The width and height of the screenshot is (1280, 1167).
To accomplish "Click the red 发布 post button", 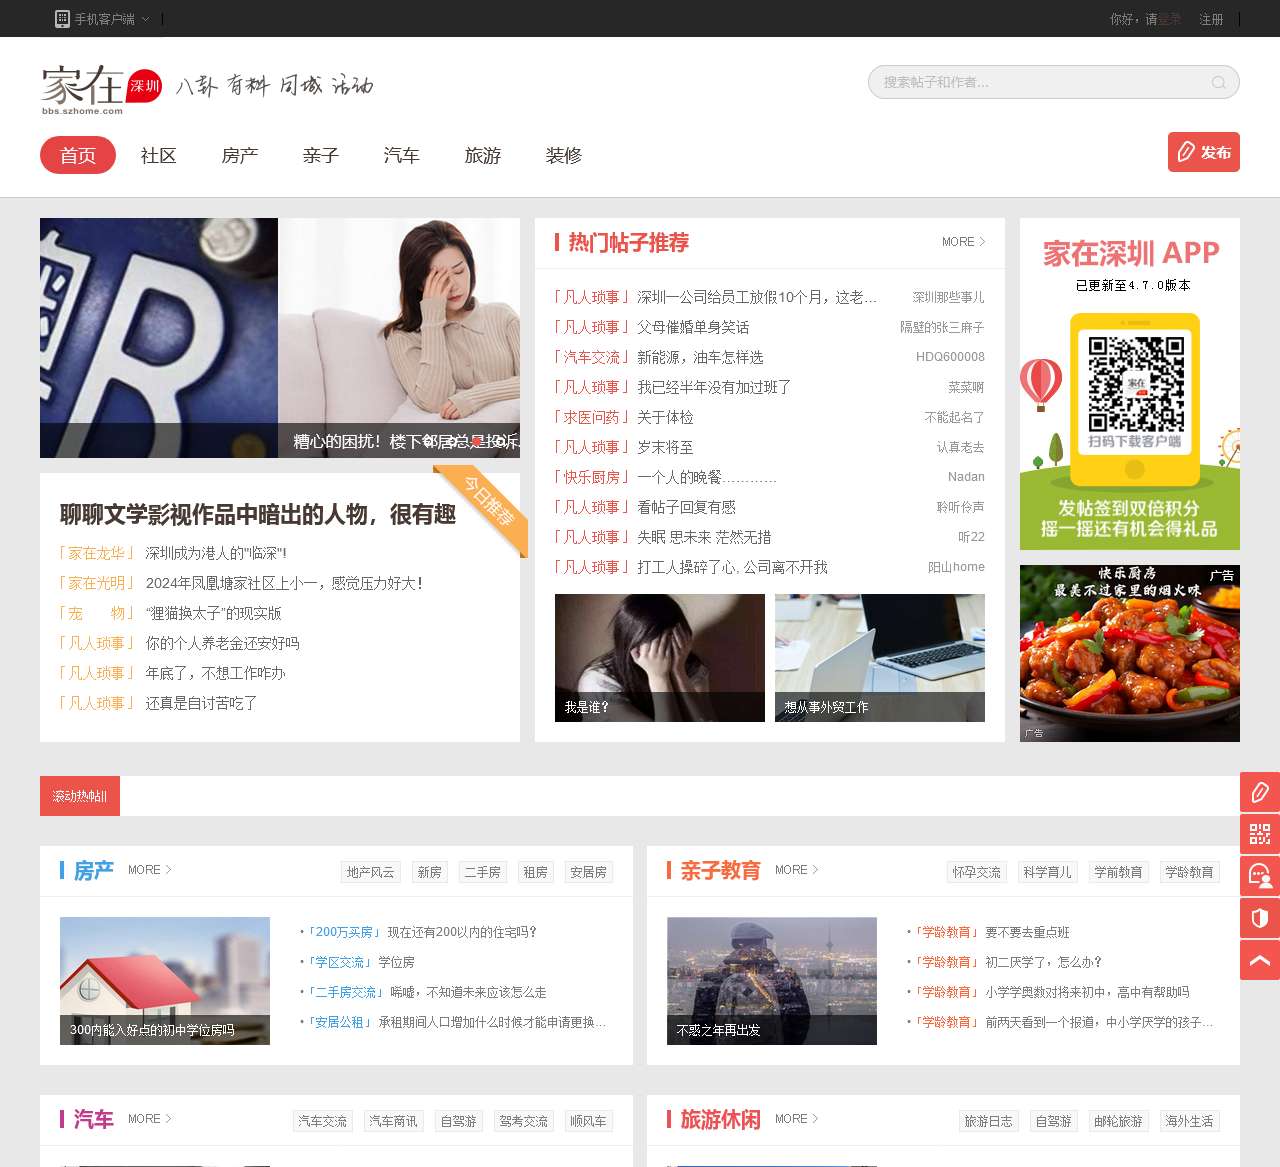I will point(1204,152).
